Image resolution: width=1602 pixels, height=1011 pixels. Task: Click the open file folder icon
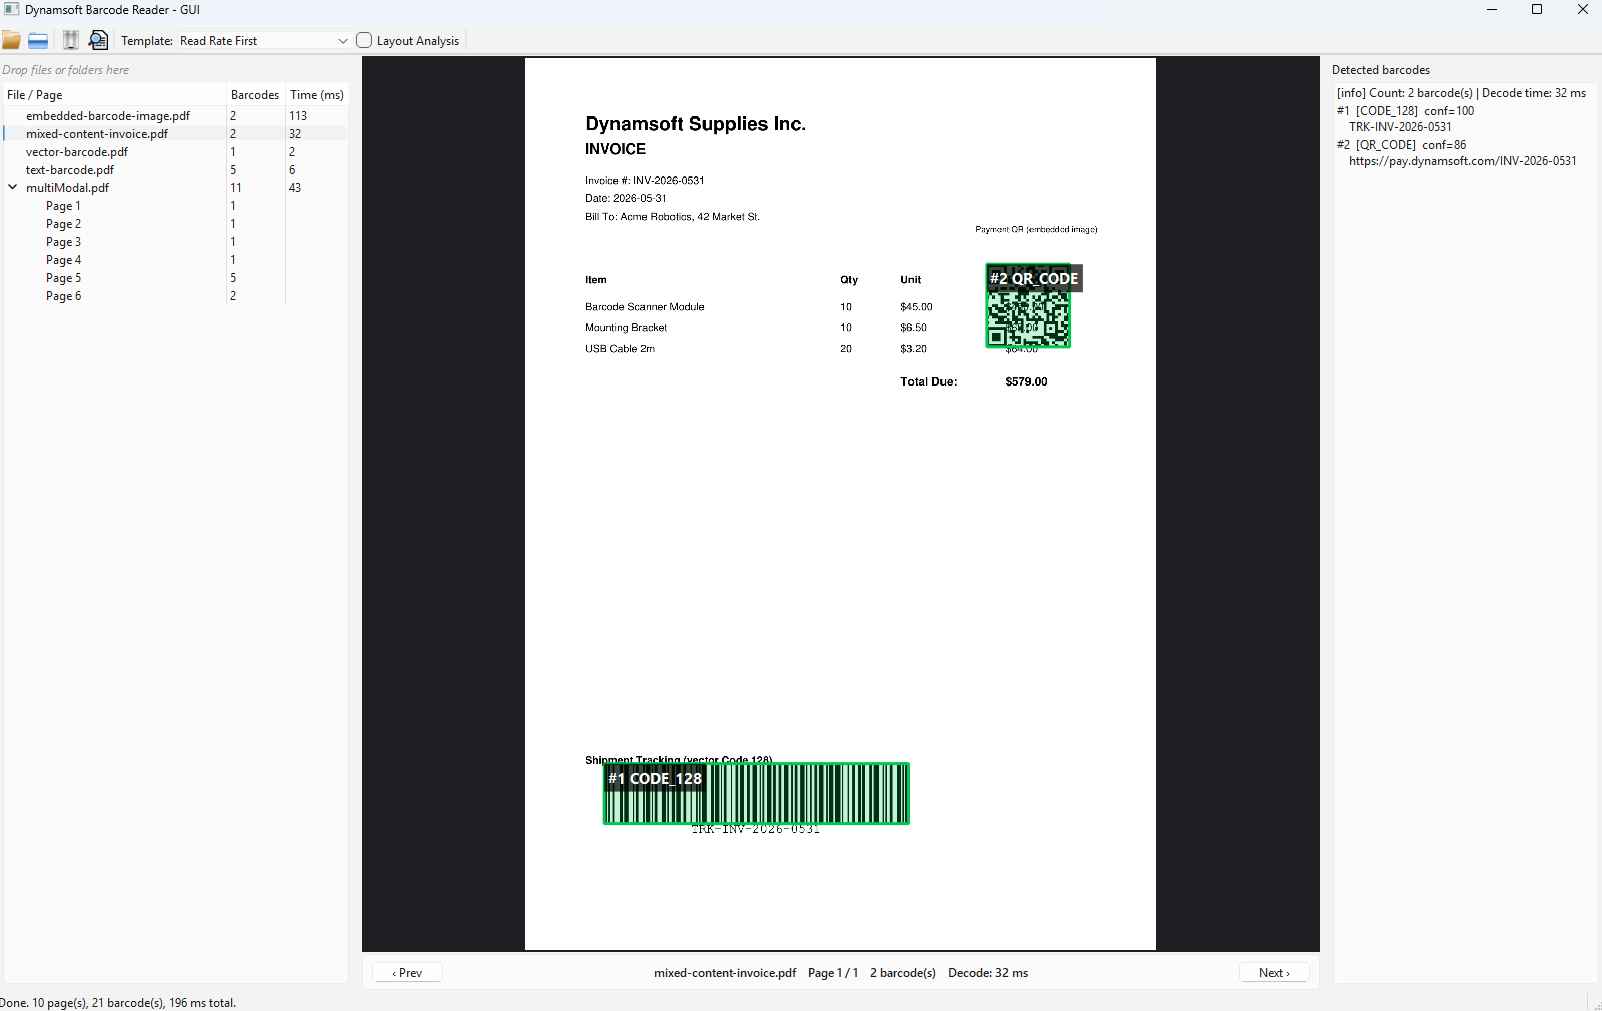tap(11, 40)
